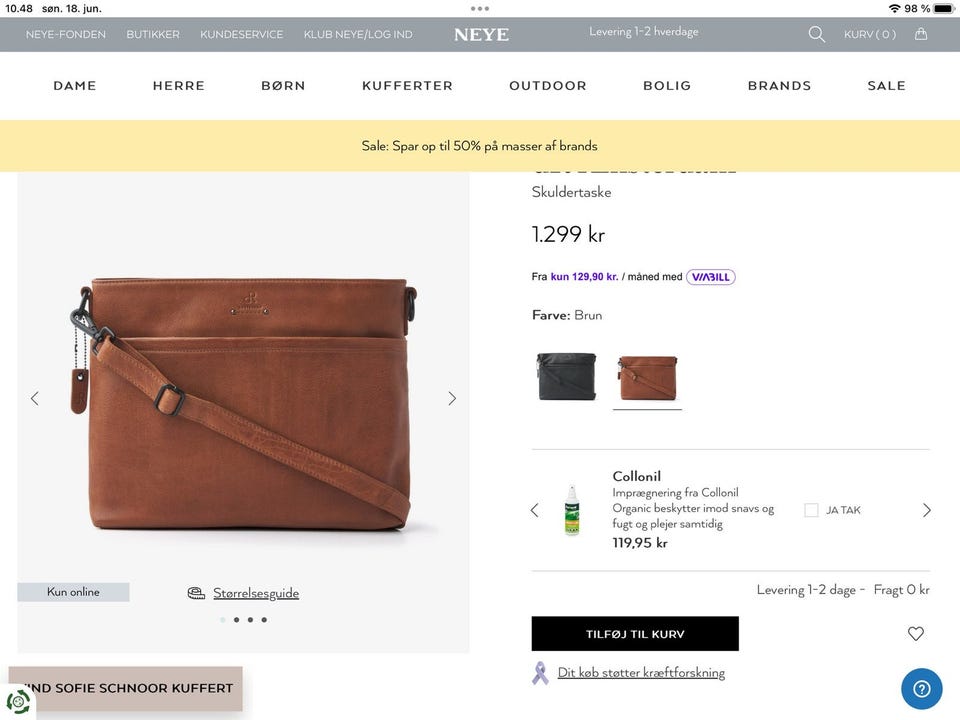
Task: Open the SALE menu item
Action: coord(886,86)
